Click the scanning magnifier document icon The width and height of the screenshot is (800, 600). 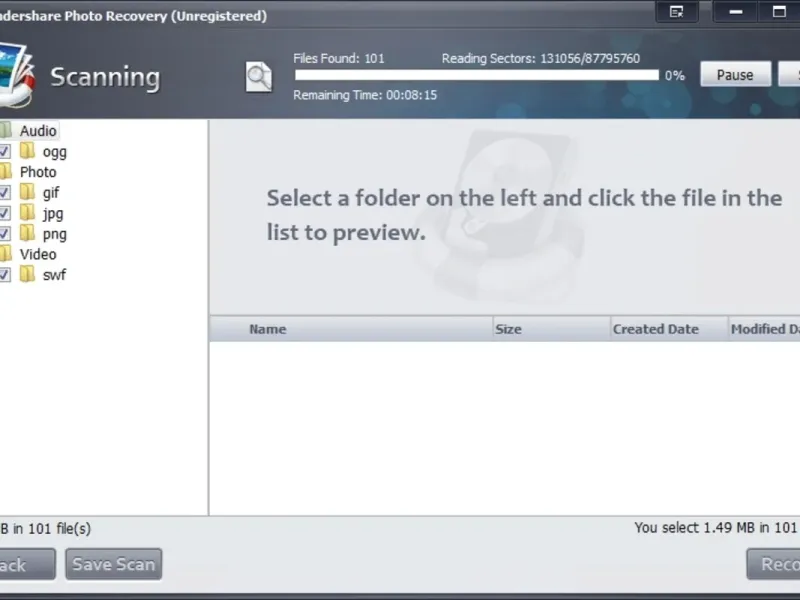[x=259, y=77]
